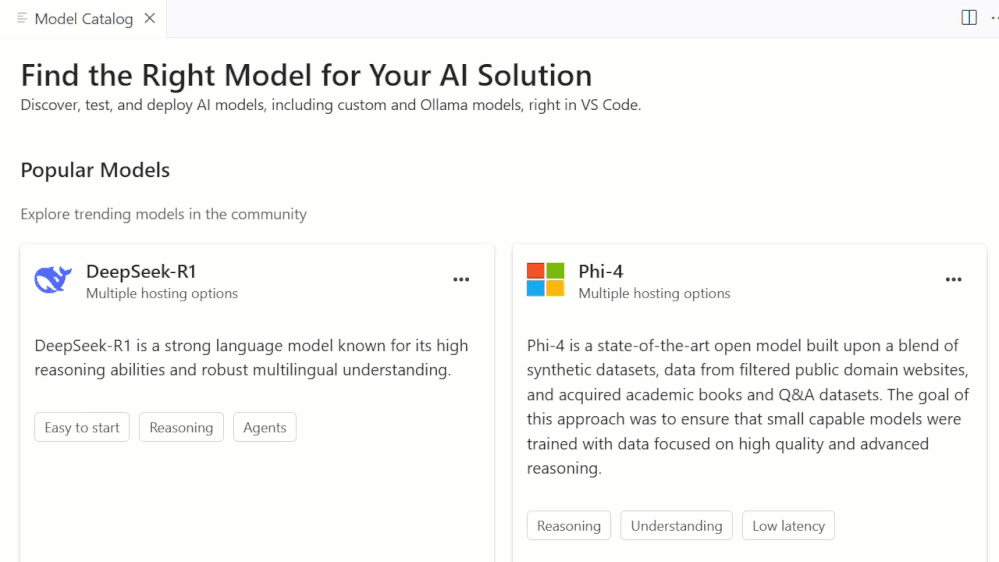Click the Phi-4 description paragraph
Image resolution: width=999 pixels, height=562 pixels.
(748, 407)
